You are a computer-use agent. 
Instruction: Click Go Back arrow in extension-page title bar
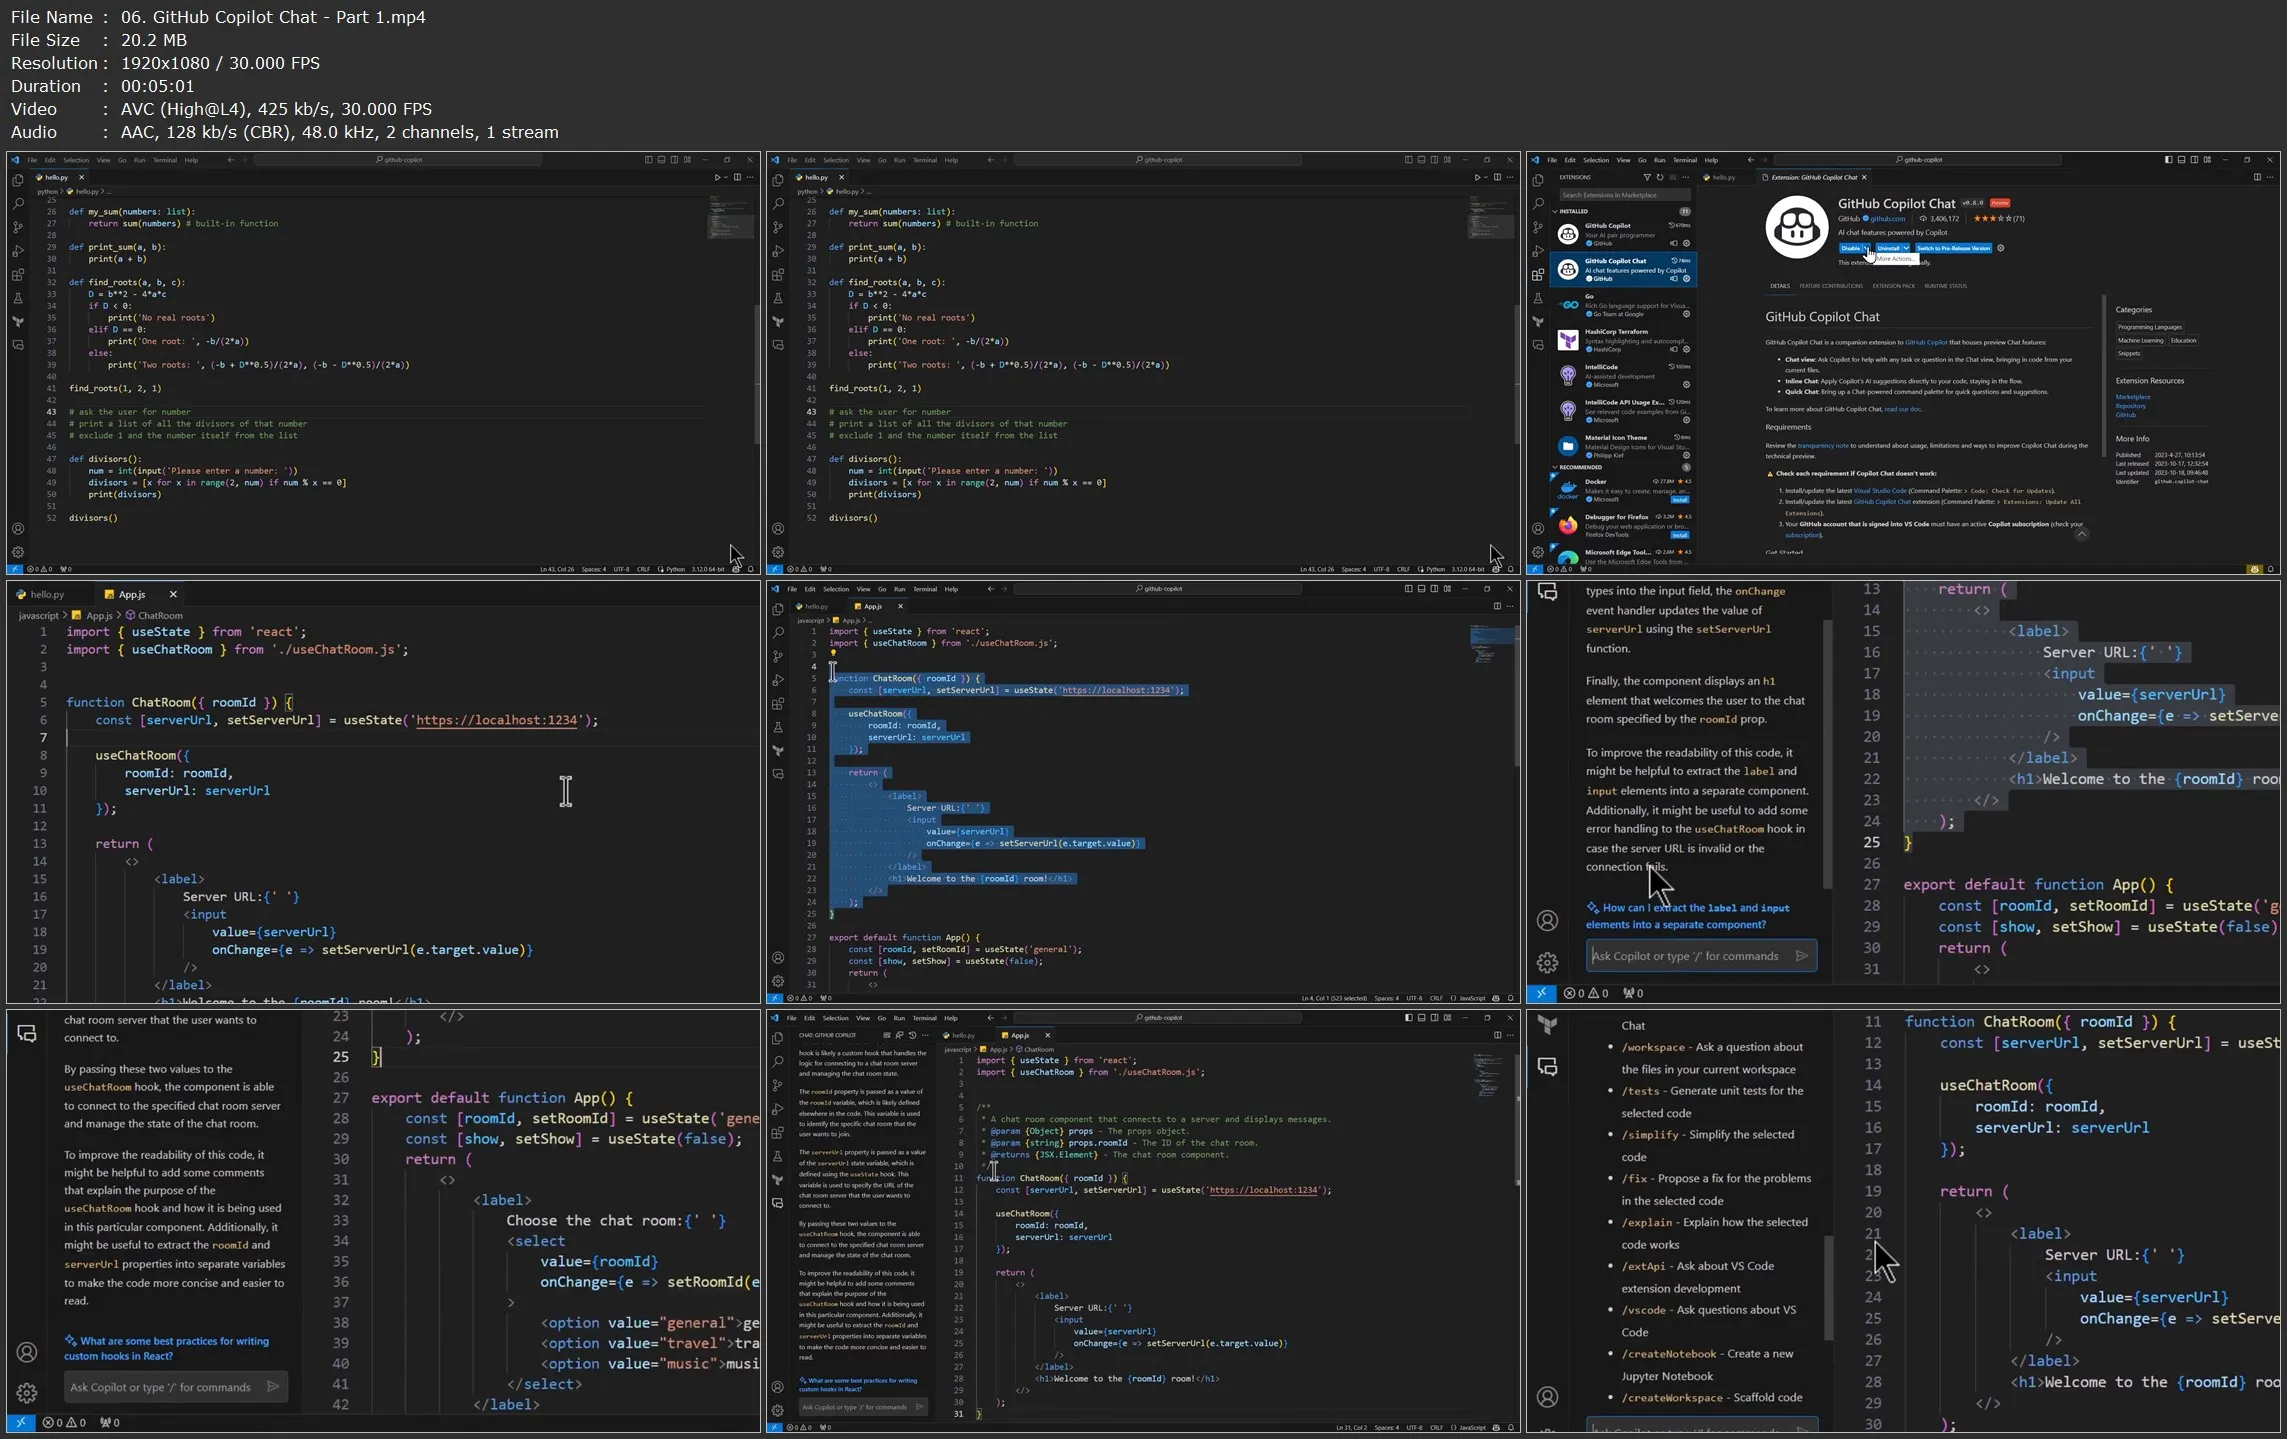coord(1751,160)
